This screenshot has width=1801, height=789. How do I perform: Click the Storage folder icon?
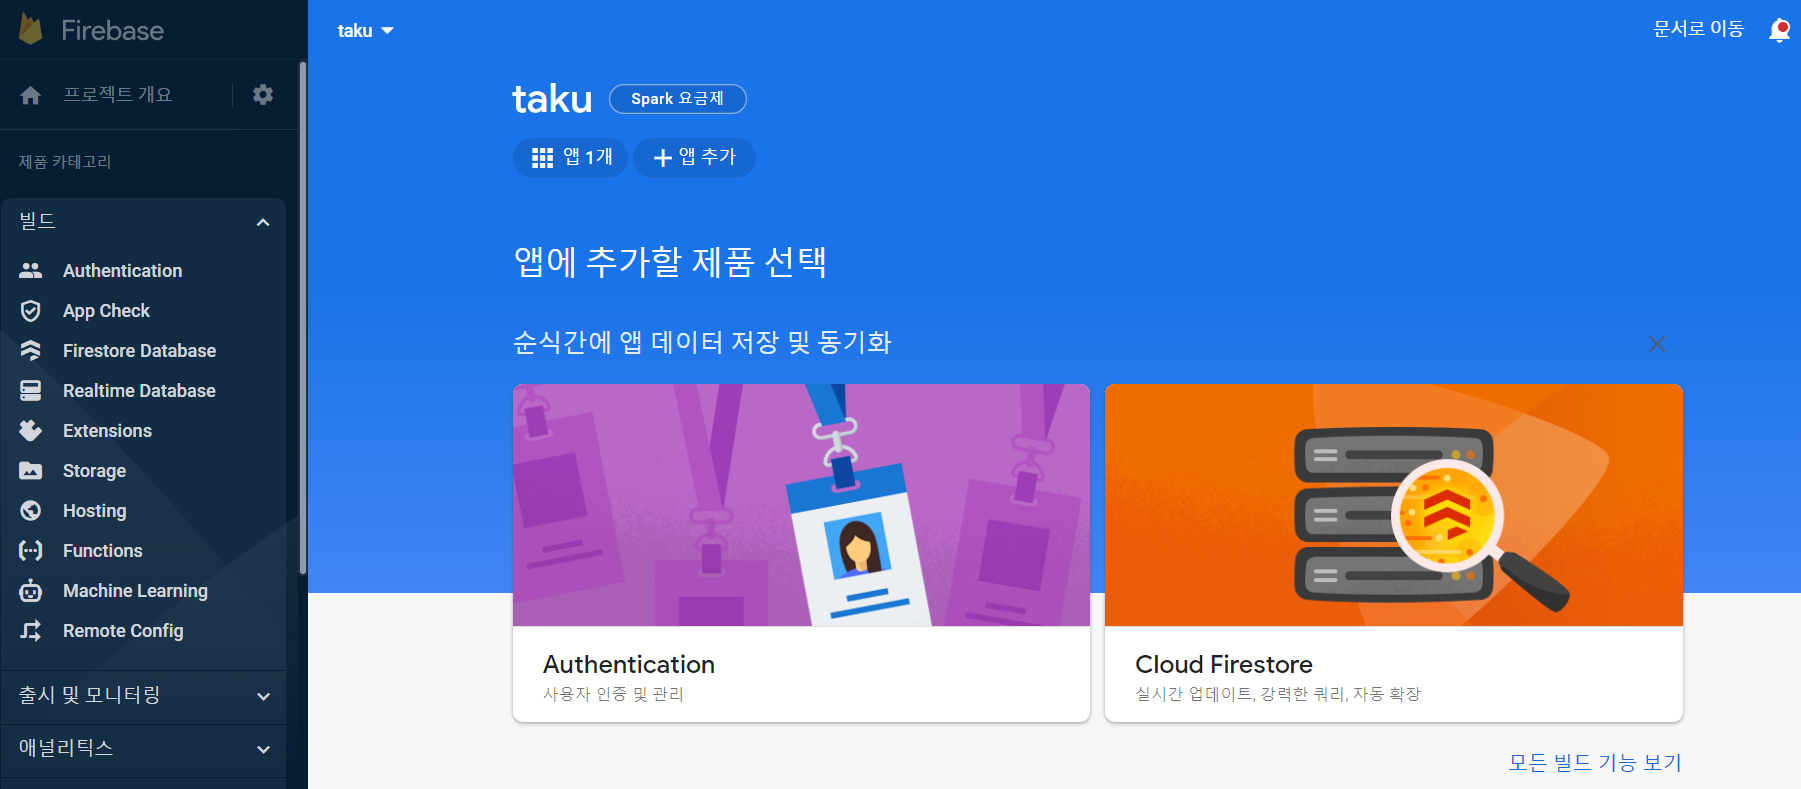31,471
